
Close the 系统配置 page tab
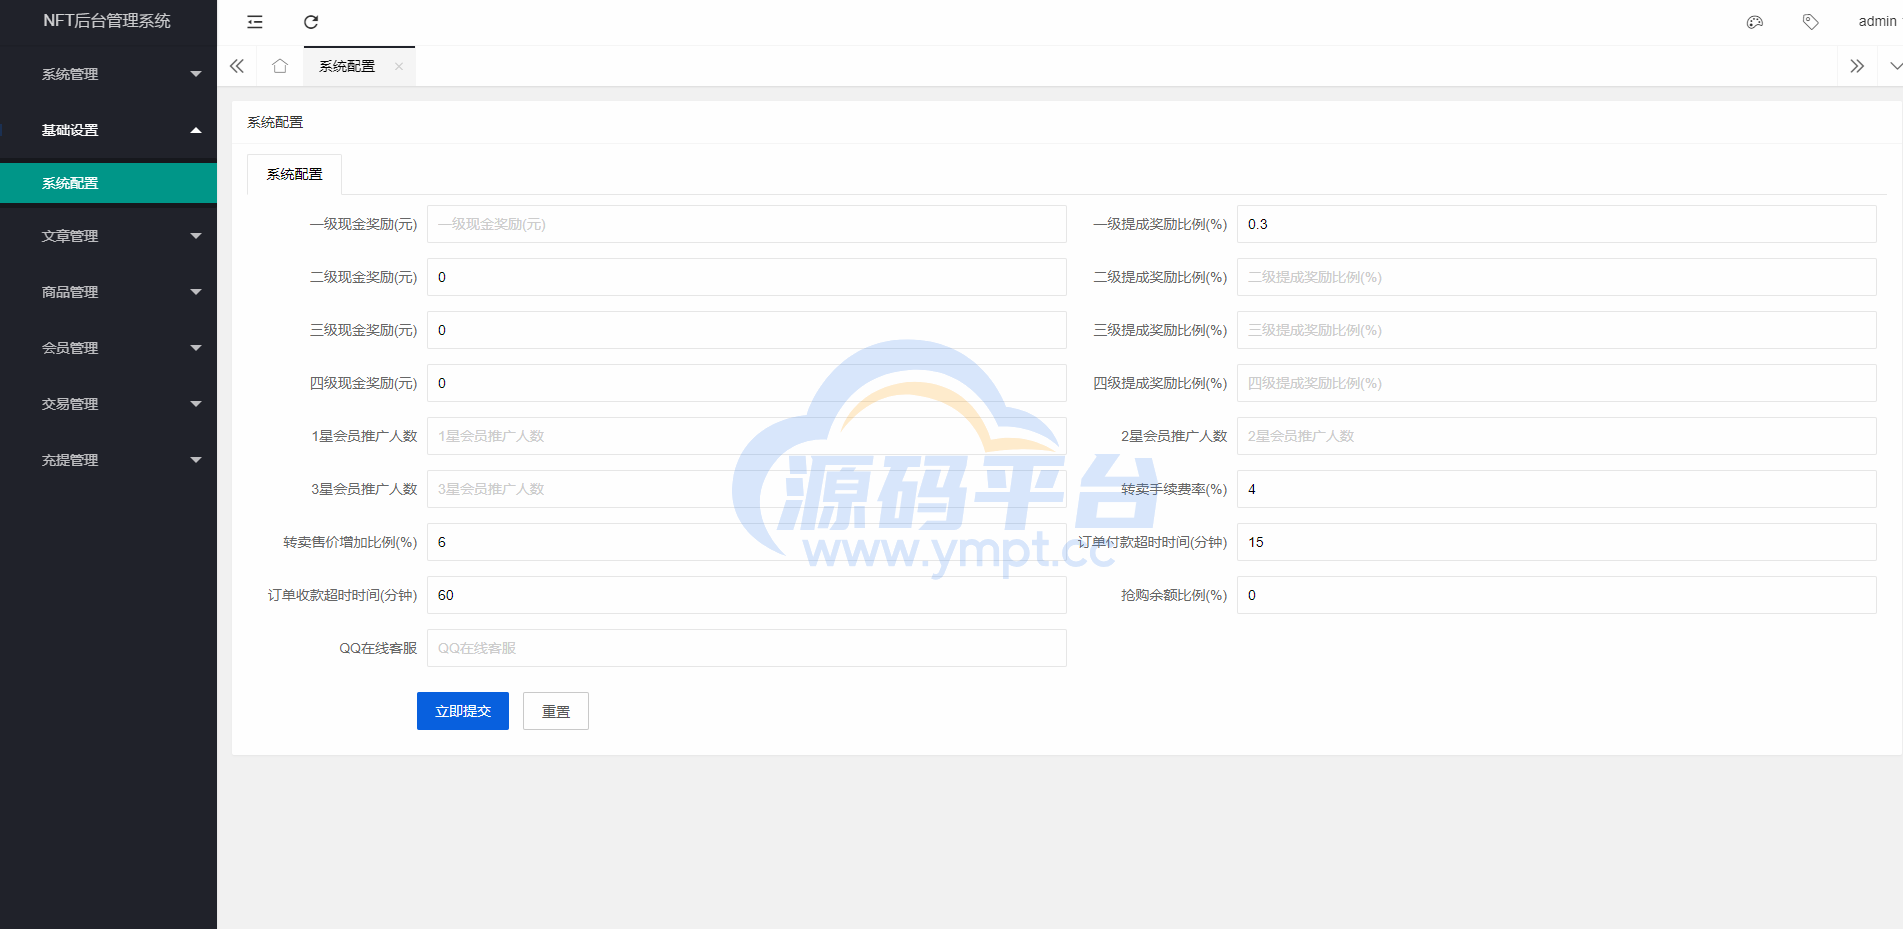tap(399, 66)
